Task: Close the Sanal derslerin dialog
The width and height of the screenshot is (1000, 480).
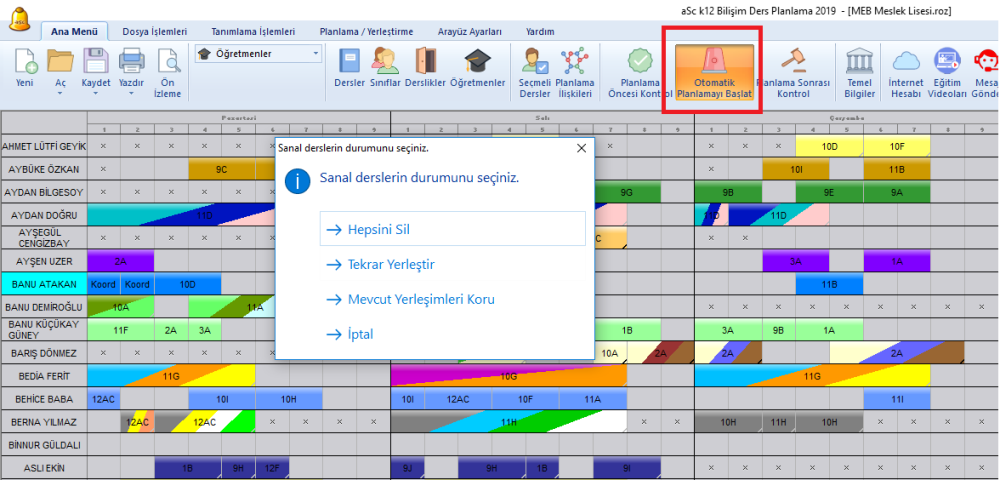Action: [581, 149]
